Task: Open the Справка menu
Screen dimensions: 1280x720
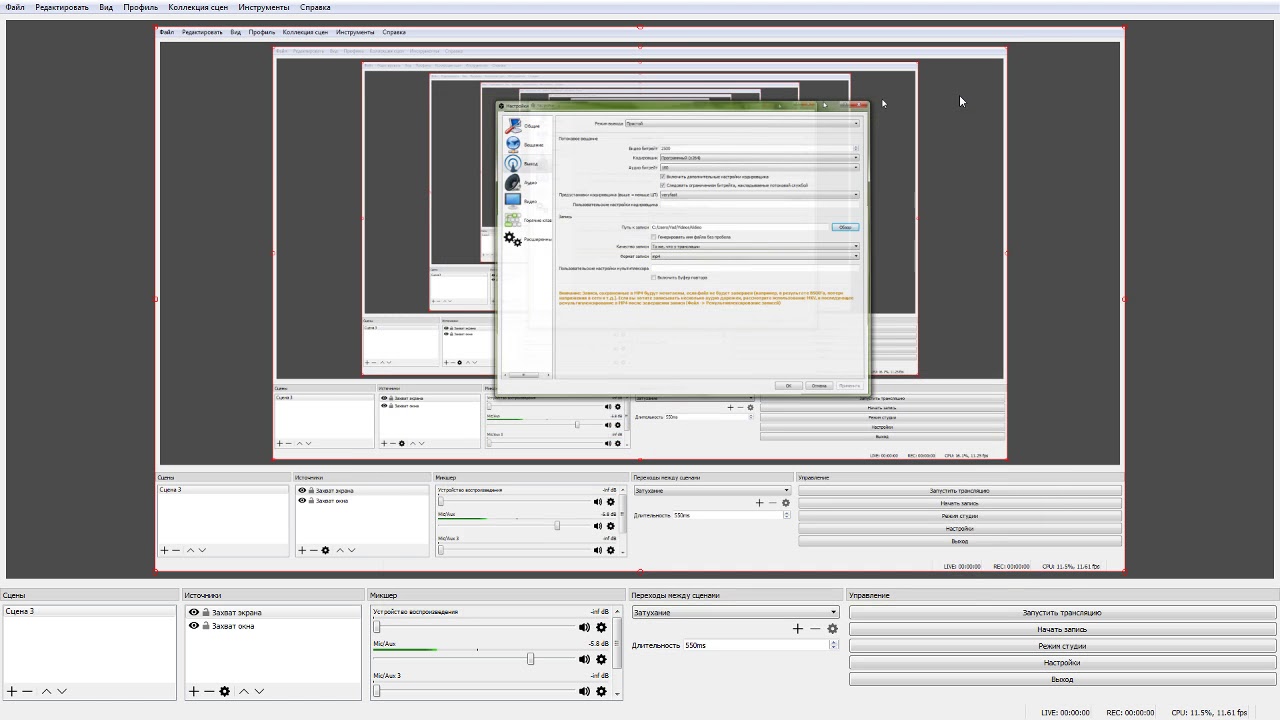Action: click(x=315, y=7)
